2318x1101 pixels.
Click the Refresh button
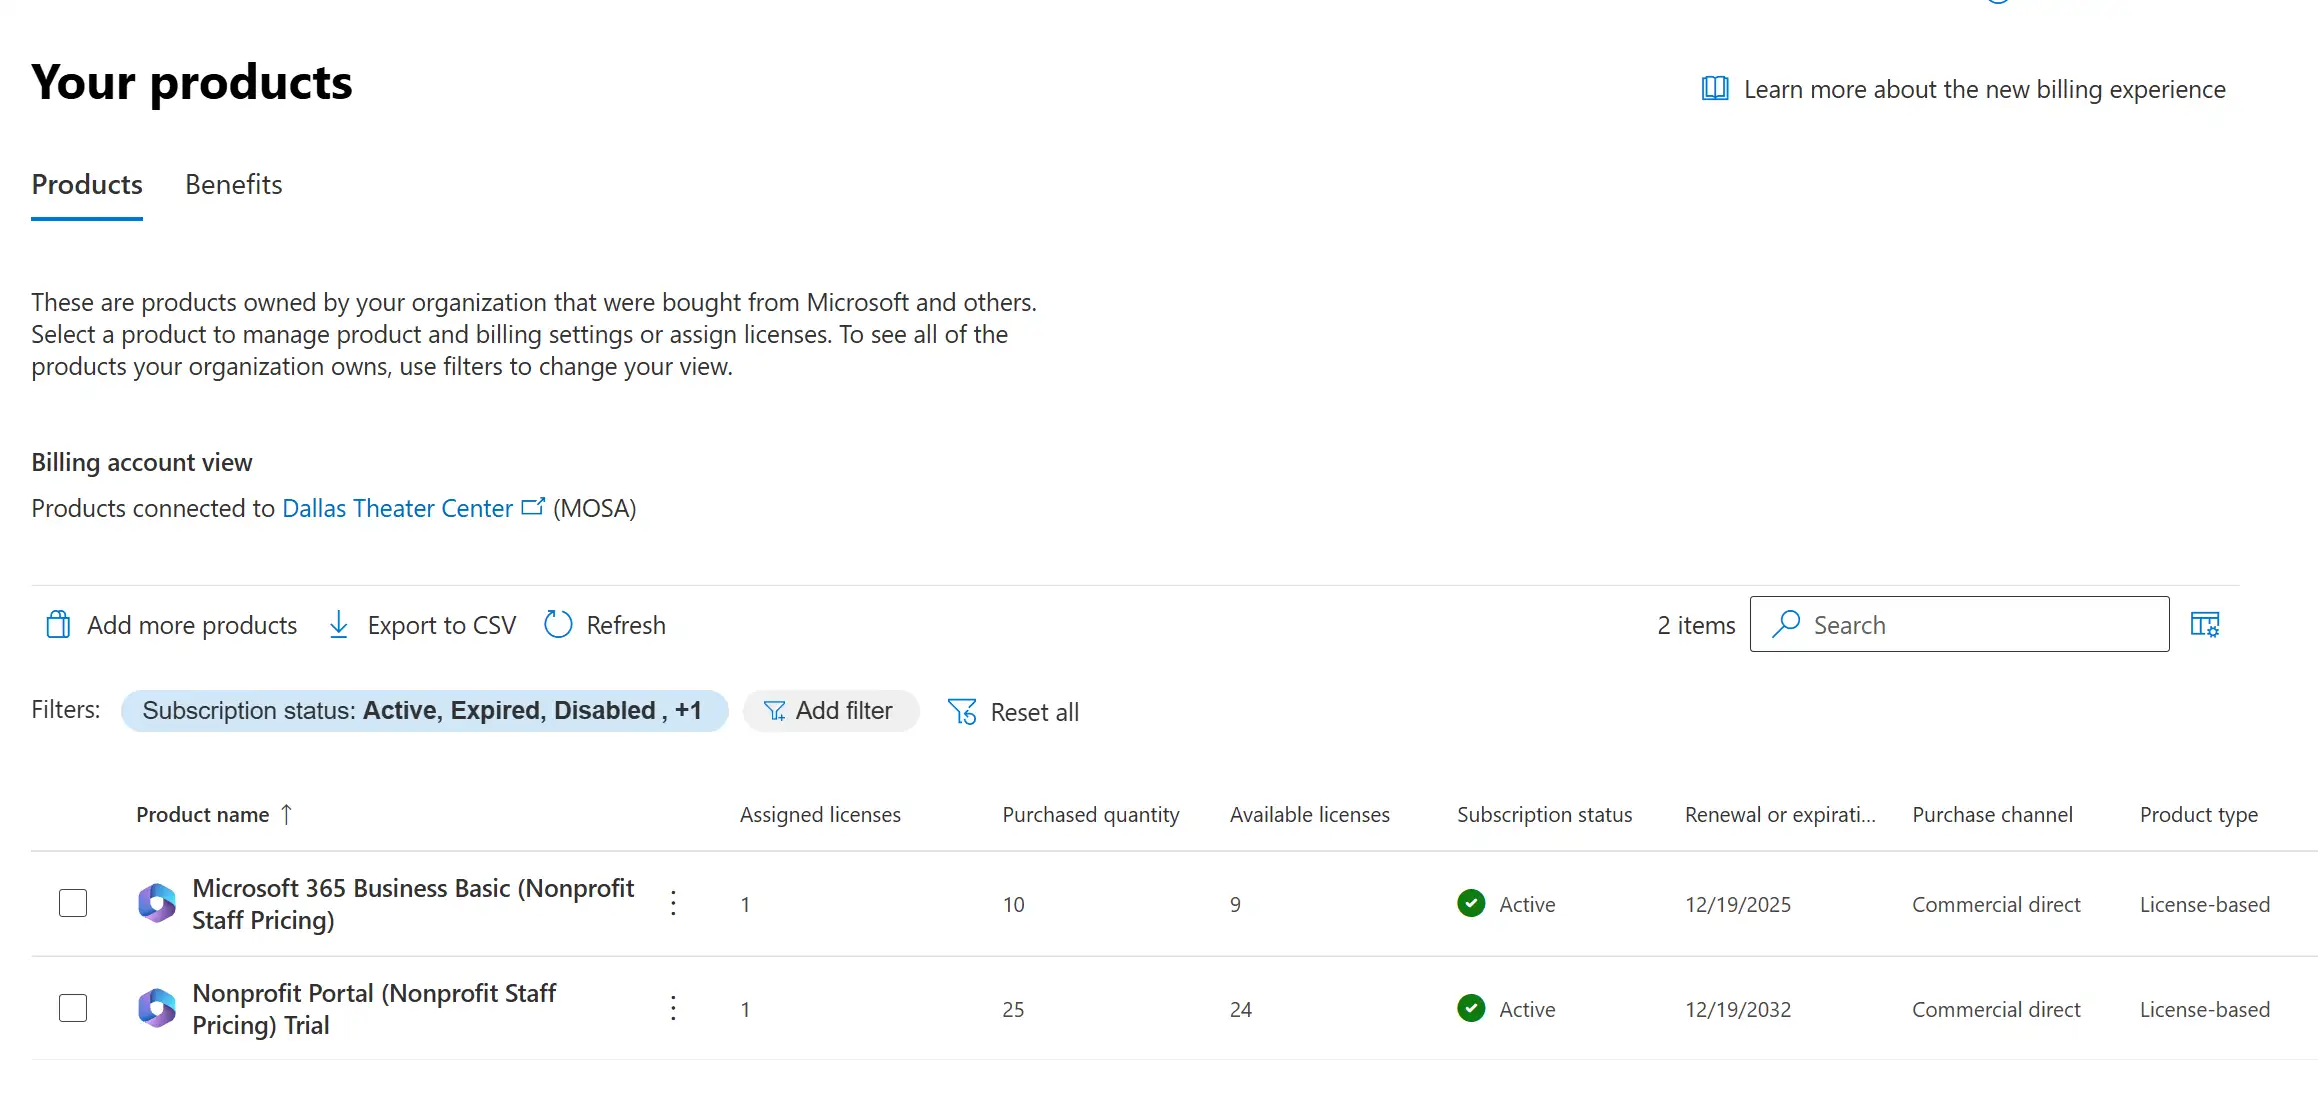[605, 625]
